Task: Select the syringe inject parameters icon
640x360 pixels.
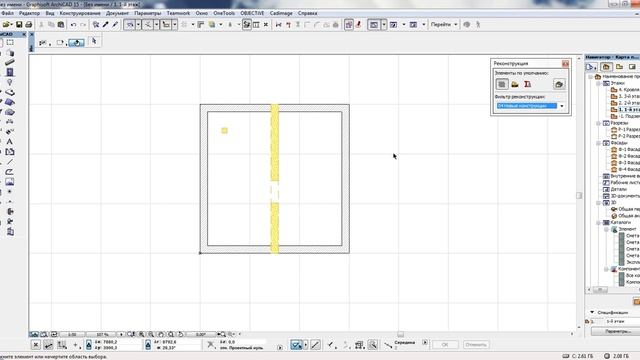Action: [116, 24]
